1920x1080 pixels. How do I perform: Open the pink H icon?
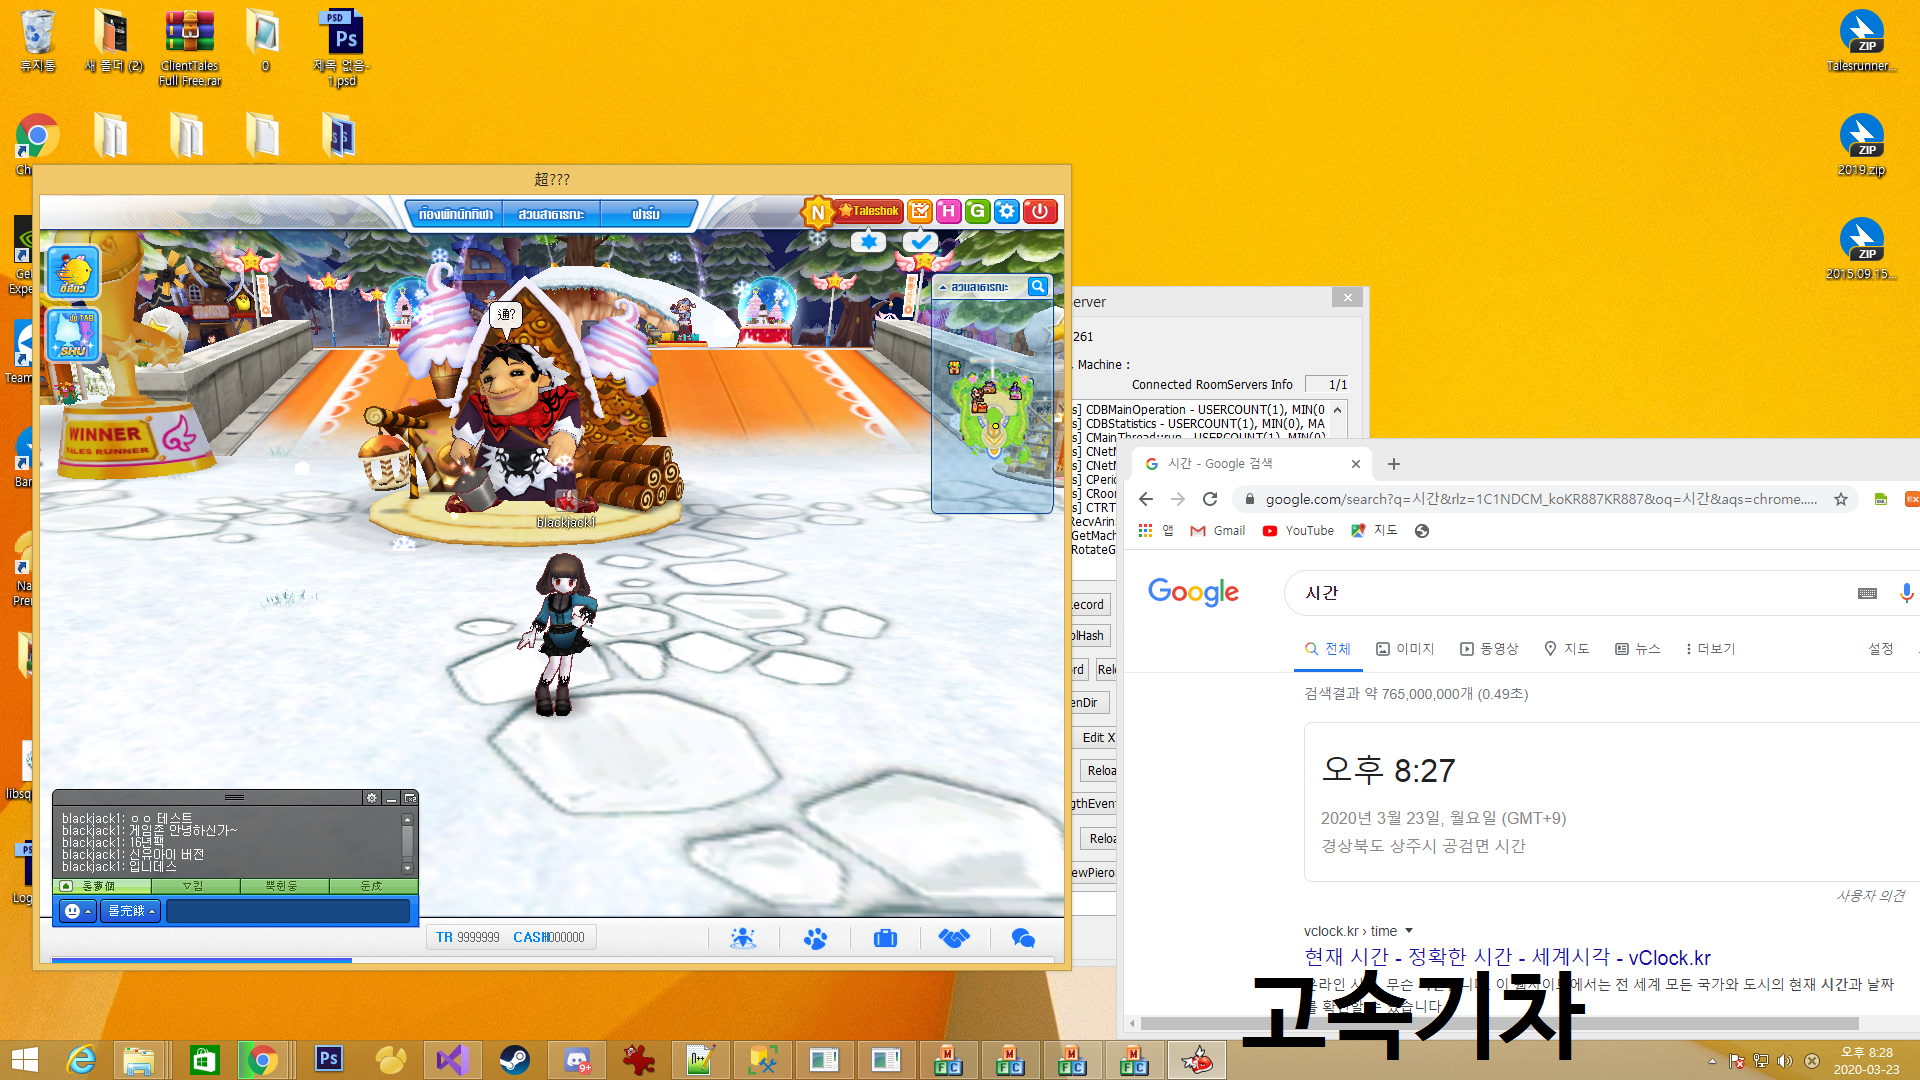(x=948, y=211)
